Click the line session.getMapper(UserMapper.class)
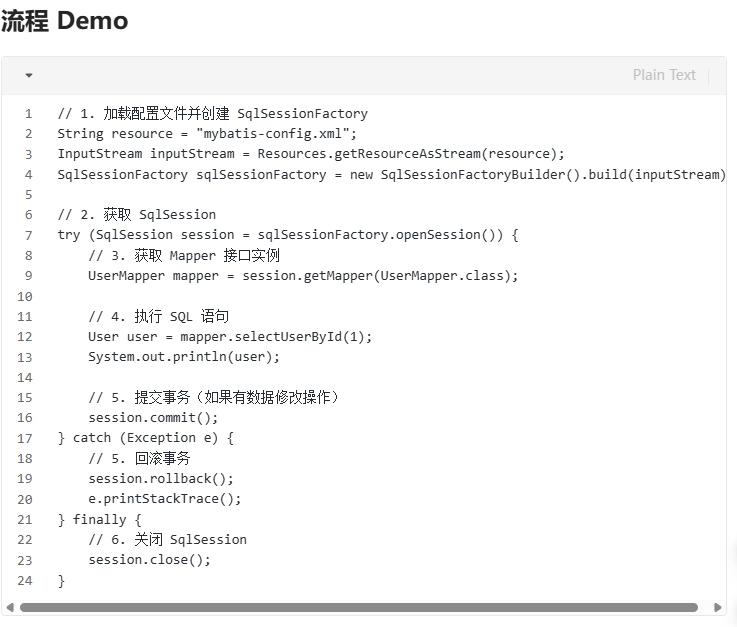The height and width of the screenshot is (627, 737). [303, 276]
